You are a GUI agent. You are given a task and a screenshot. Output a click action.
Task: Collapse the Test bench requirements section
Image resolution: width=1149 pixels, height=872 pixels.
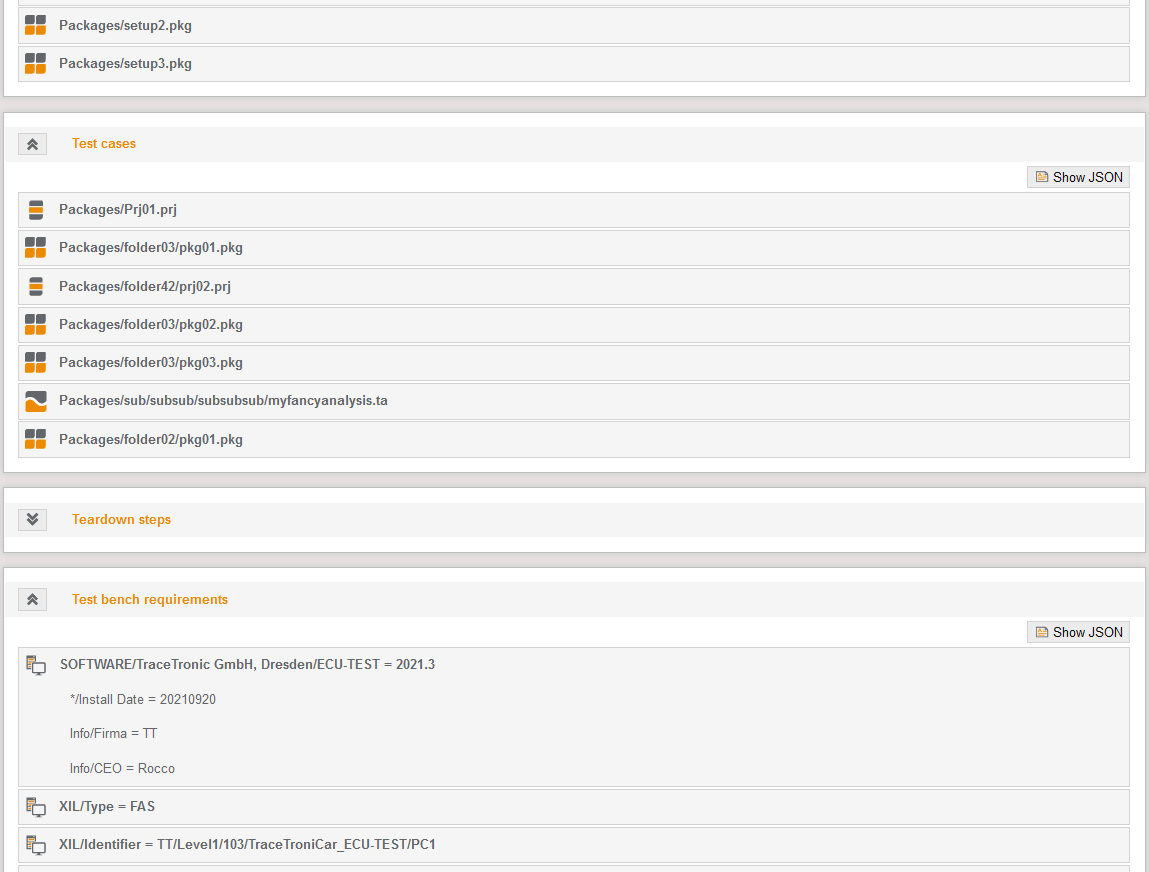[32, 600]
